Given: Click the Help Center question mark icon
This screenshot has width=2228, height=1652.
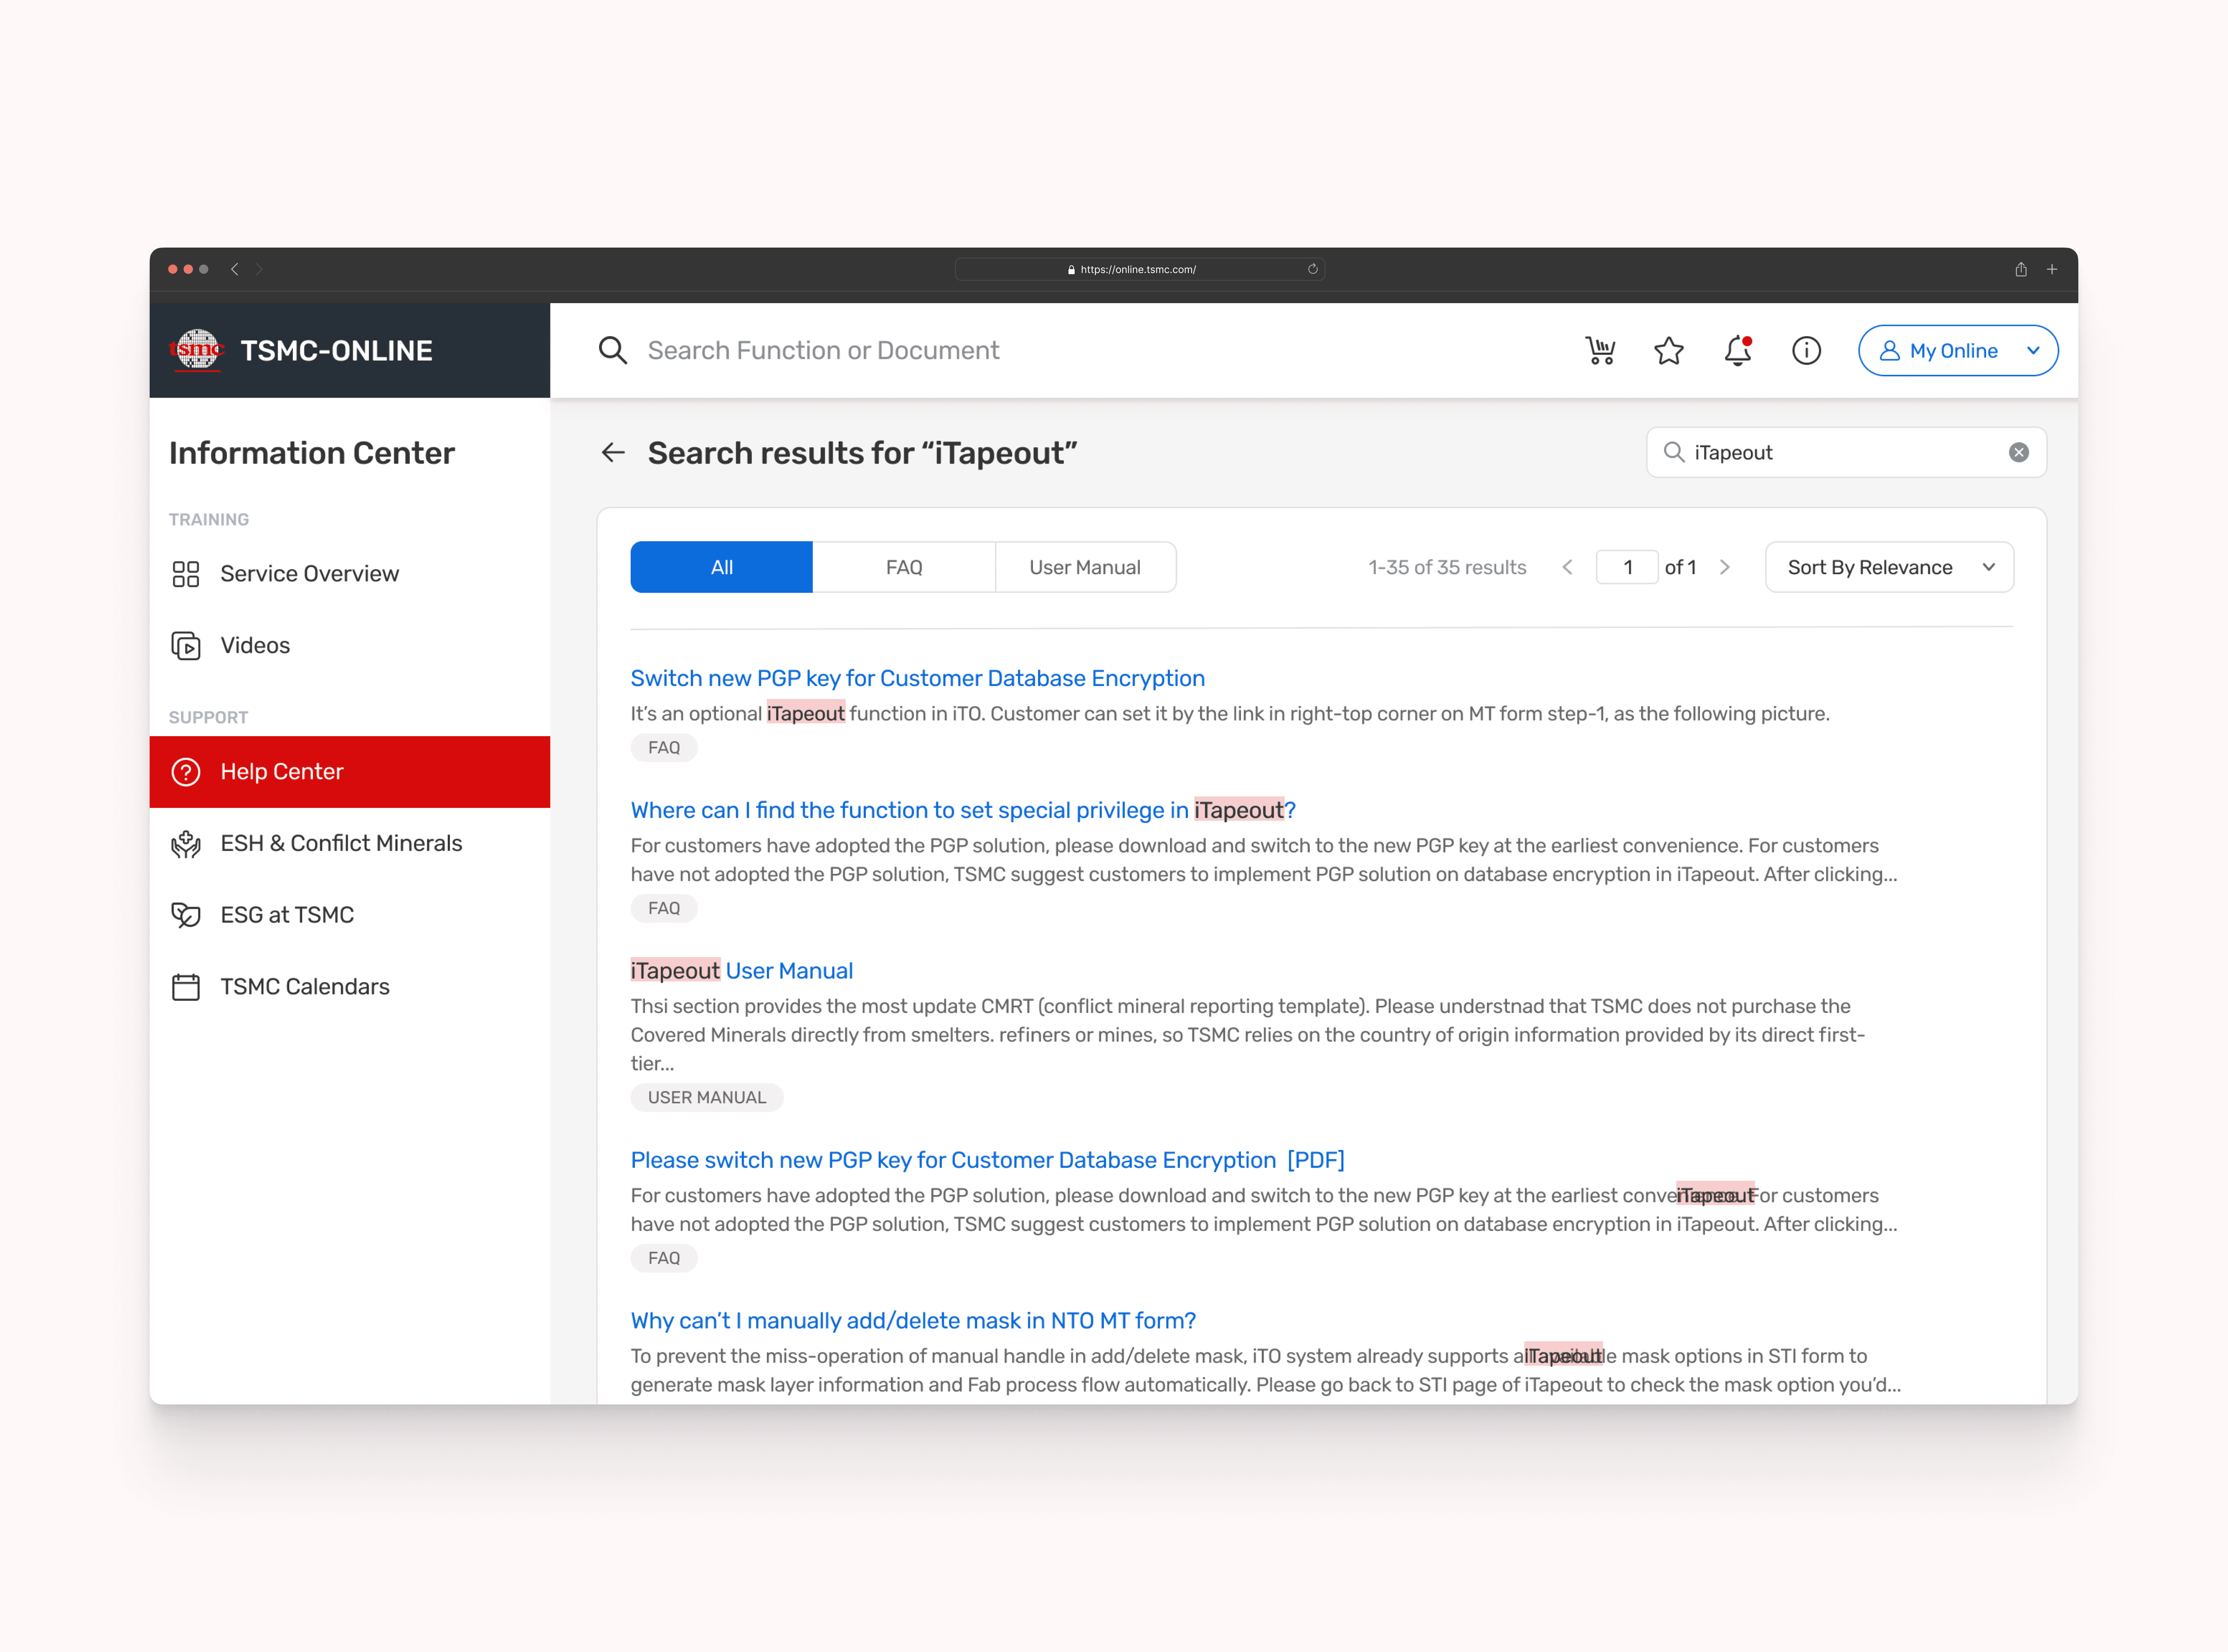Looking at the screenshot, I should pos(186,772).
